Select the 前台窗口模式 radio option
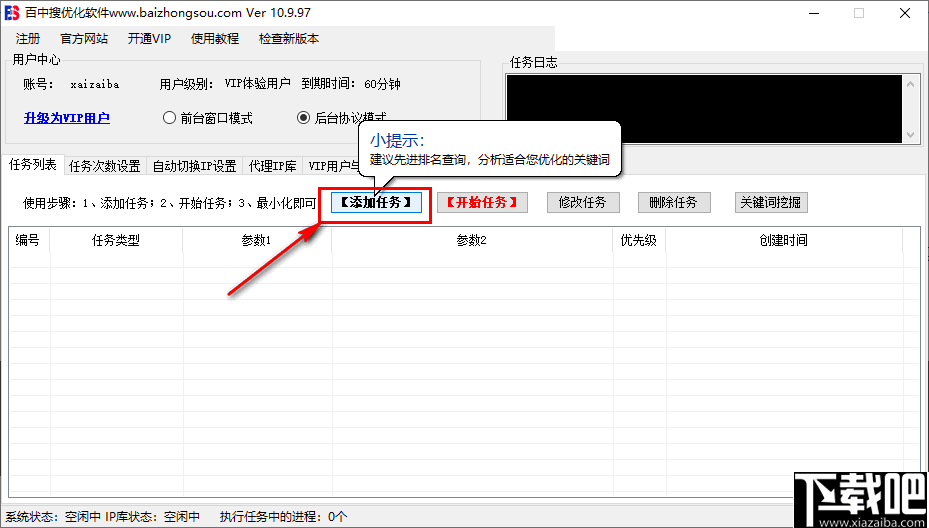Viewport: 929px width, 528px height. pyautogui.click(x=207, y=119)
